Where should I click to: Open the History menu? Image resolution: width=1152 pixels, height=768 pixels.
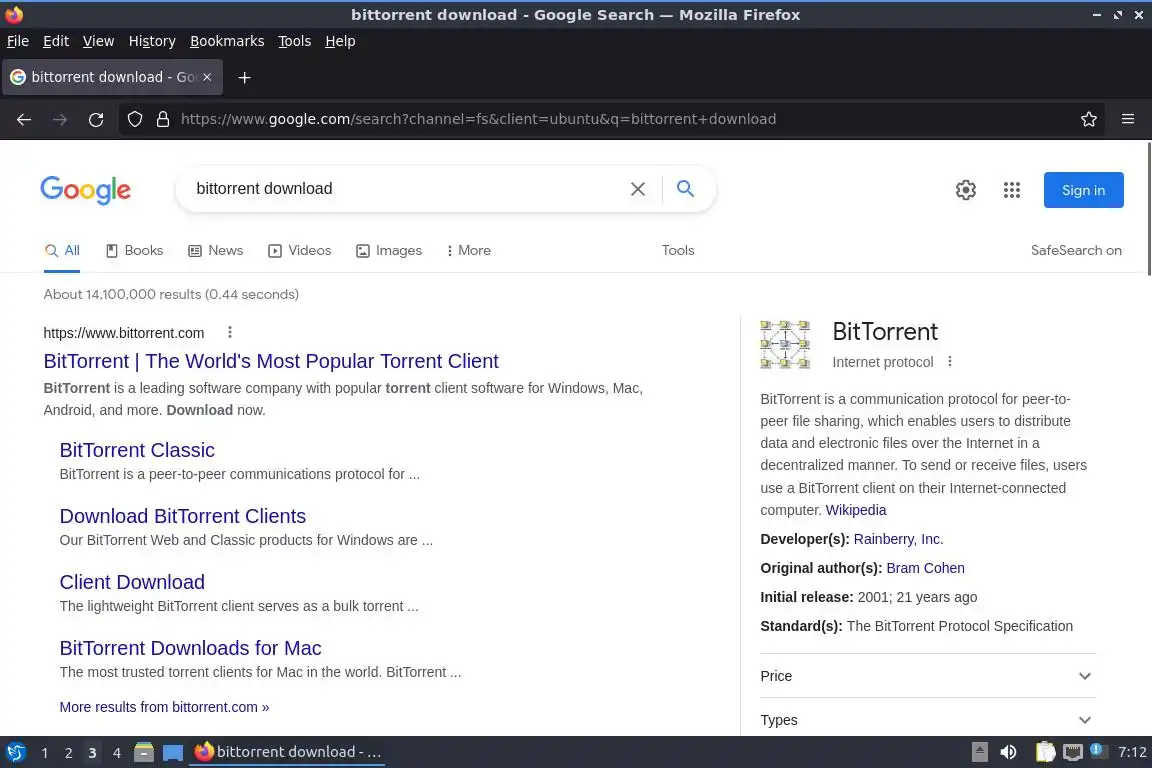point(152,41)
